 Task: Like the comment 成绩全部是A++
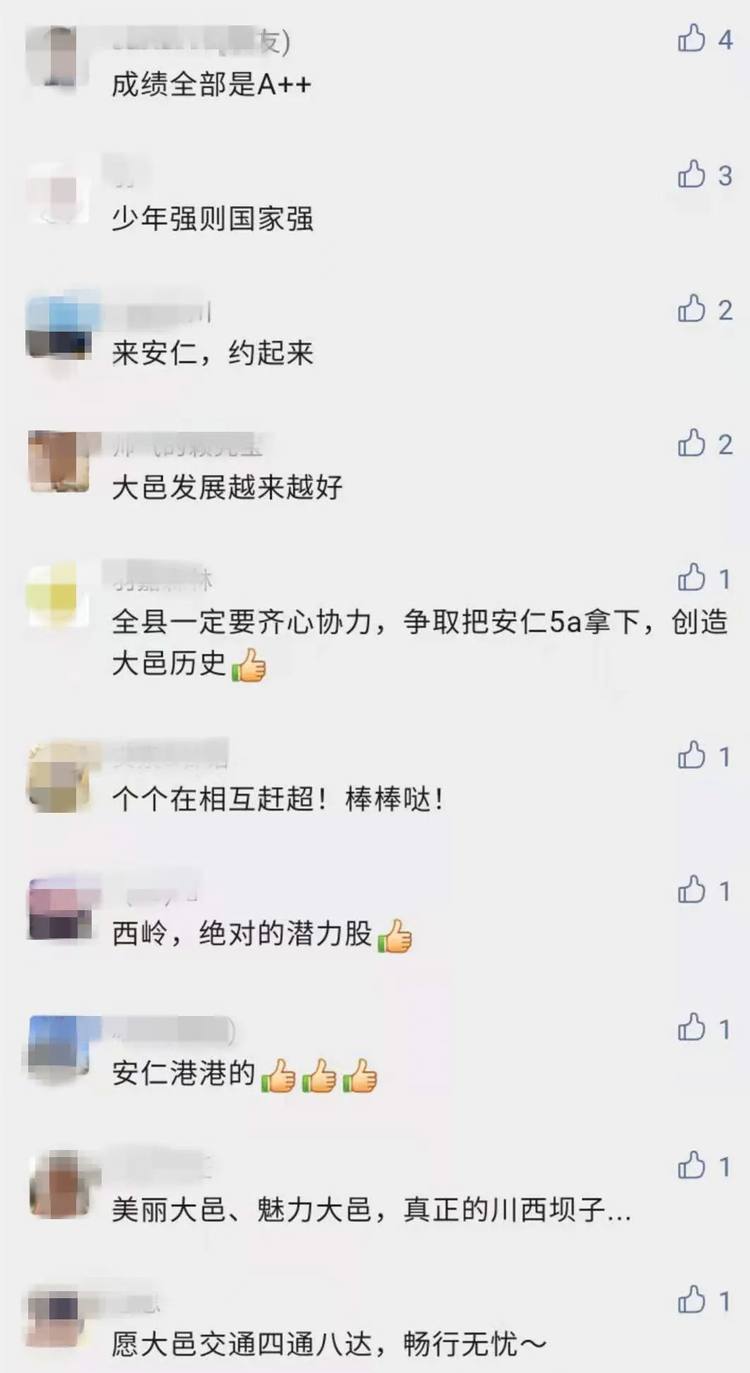(692, 39)
